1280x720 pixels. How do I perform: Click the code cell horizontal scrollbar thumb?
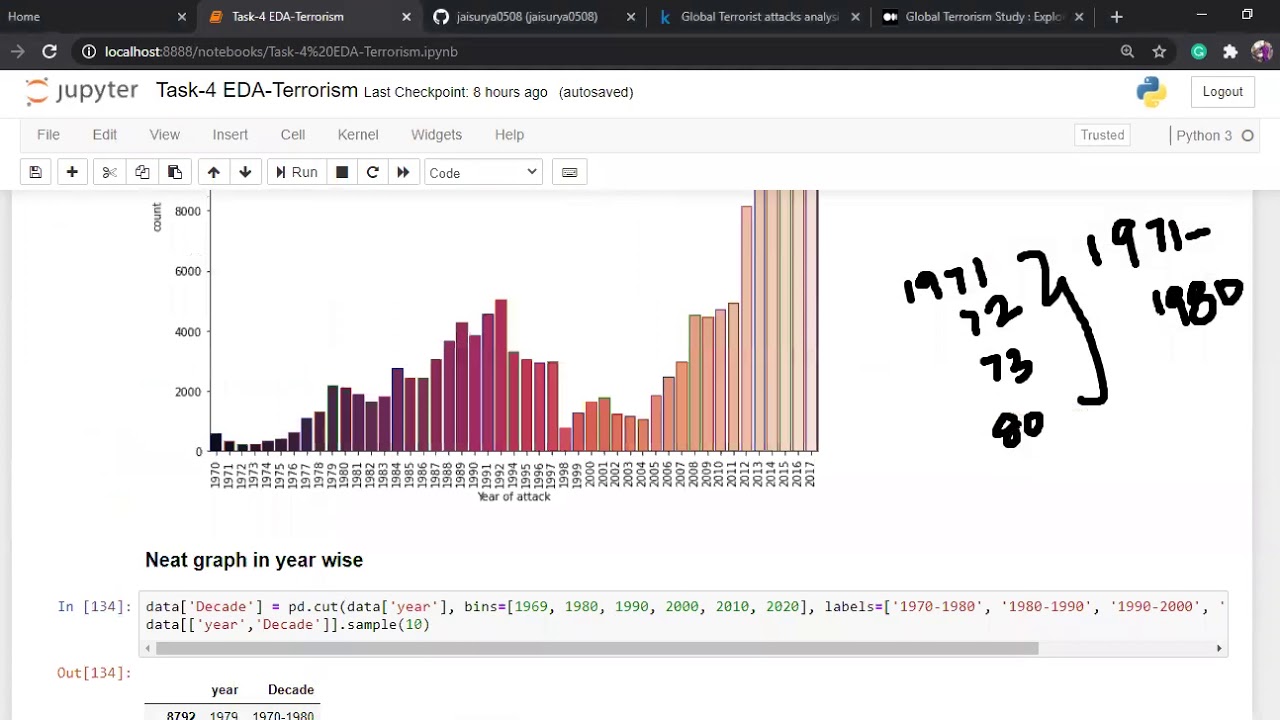(x=597, y=648)
